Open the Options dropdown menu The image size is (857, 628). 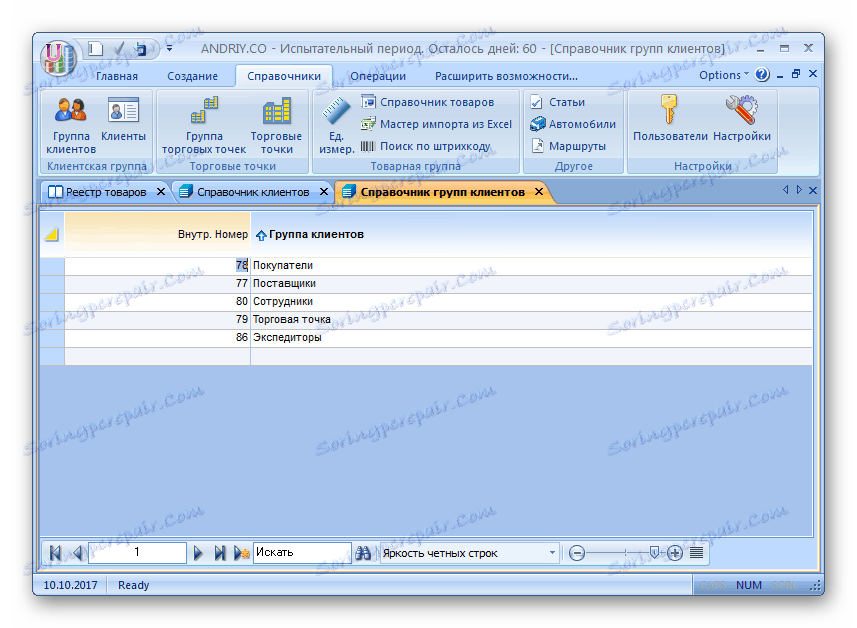pyautogui.click(x=724, y=75)
